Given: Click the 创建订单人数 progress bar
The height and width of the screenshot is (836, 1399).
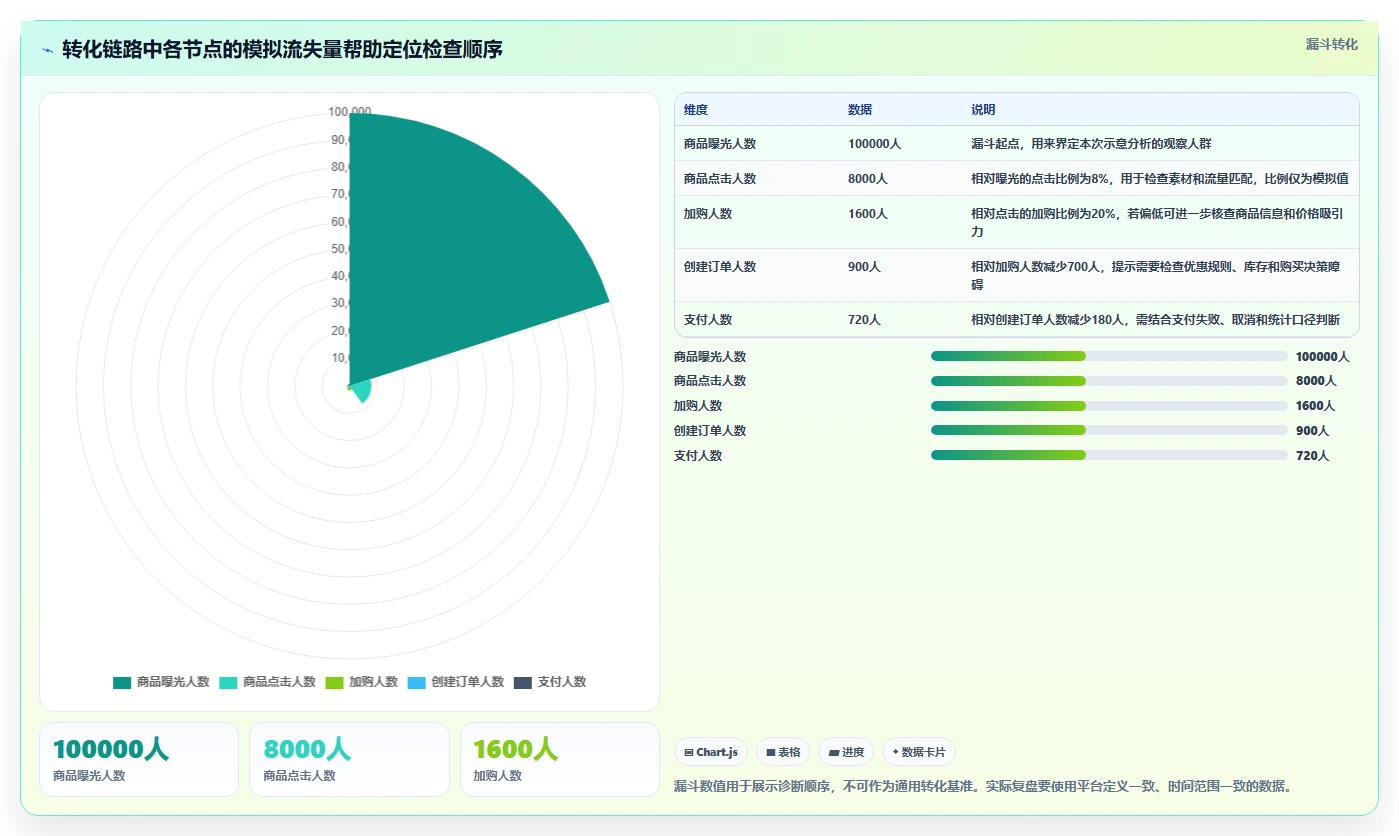Looking at the screenshot, I should point(1109,430).
